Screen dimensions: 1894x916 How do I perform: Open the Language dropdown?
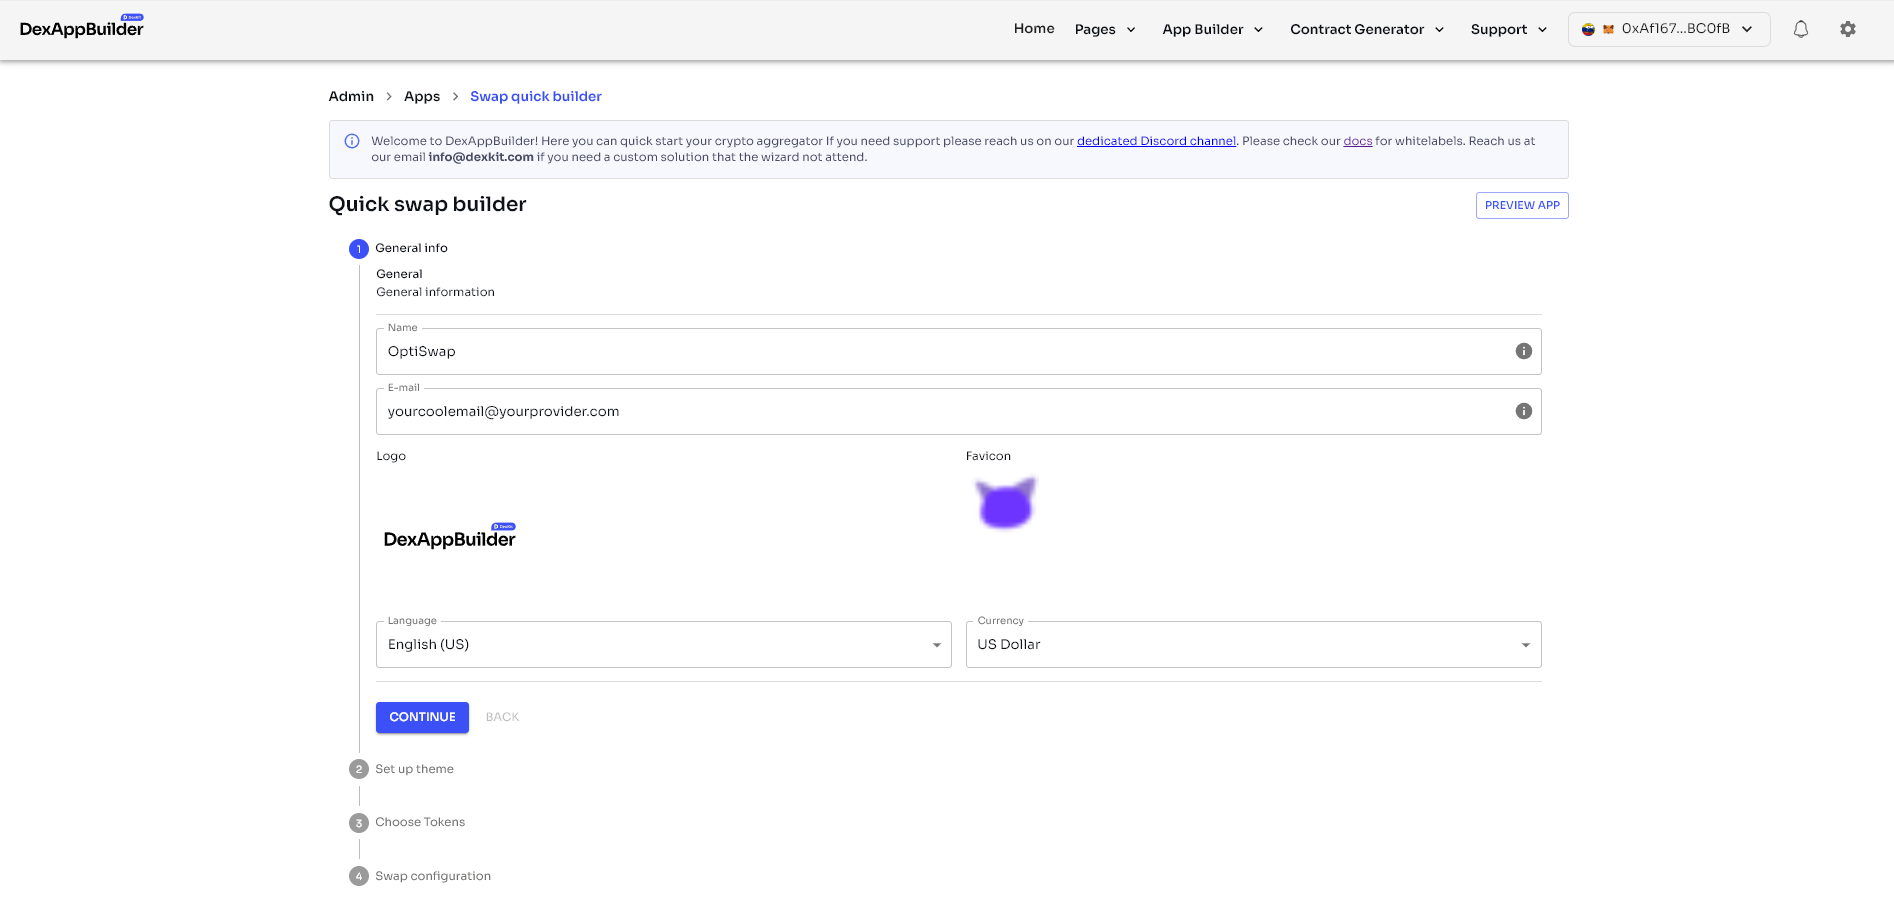pos(663,645)
